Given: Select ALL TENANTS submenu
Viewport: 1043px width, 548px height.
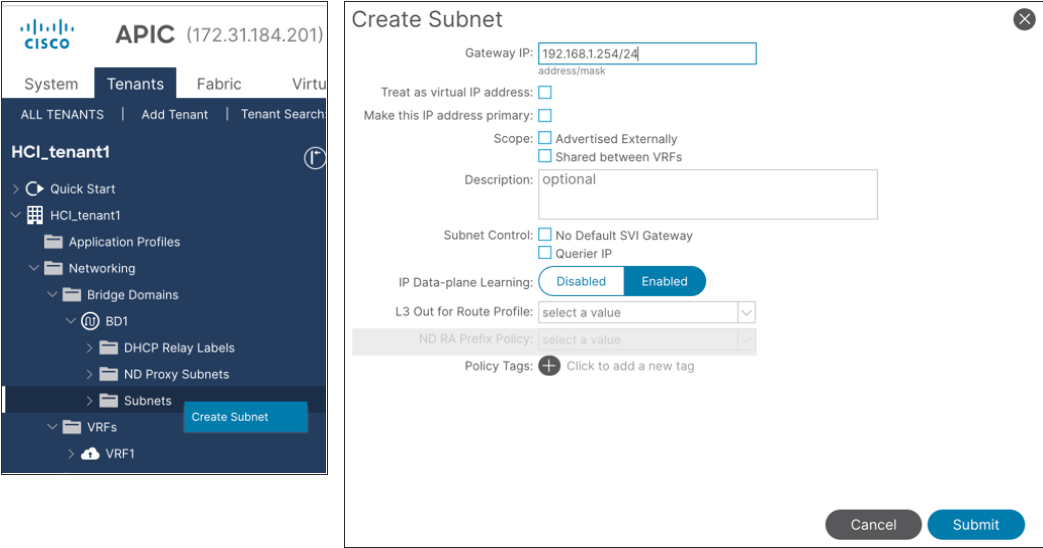Looking at the screenshot, I should pos(62,114).
